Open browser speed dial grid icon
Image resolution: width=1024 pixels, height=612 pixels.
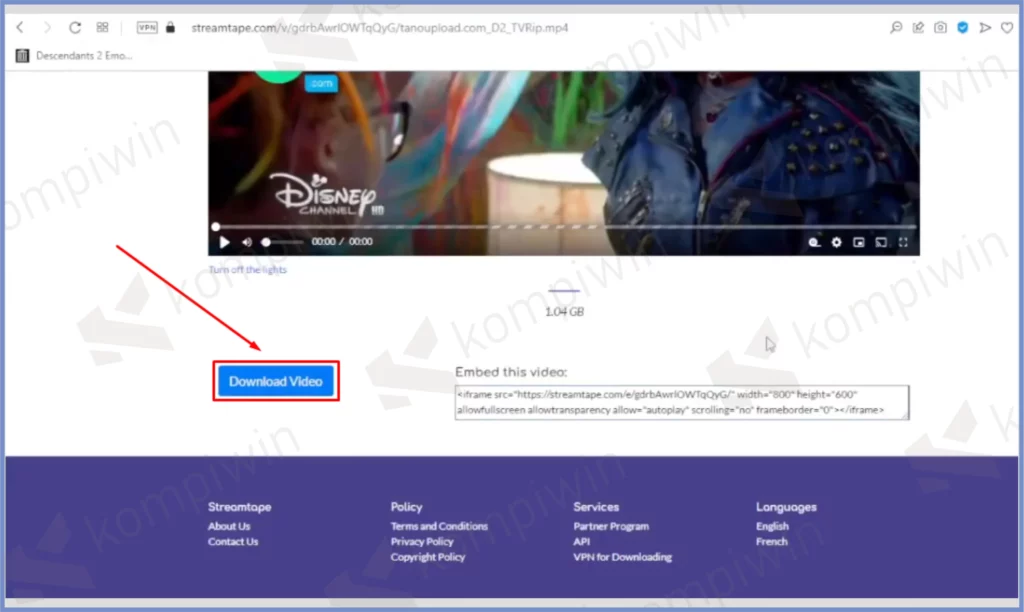[102, 28]
